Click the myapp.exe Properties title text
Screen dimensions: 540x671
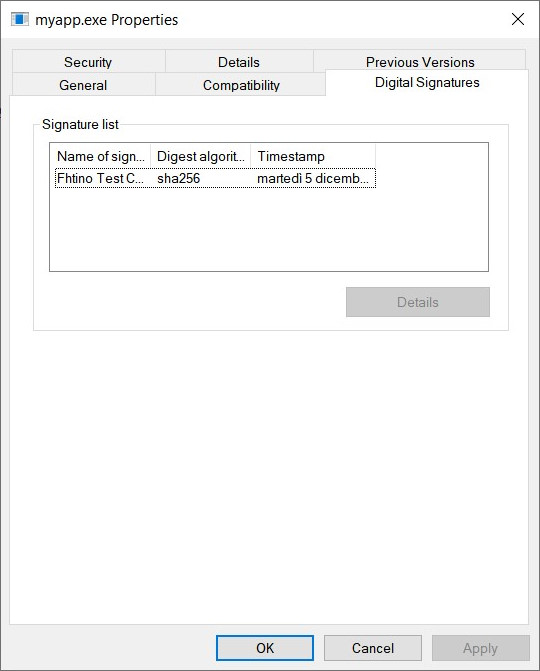pyautogui.click(x=107, y=20)
